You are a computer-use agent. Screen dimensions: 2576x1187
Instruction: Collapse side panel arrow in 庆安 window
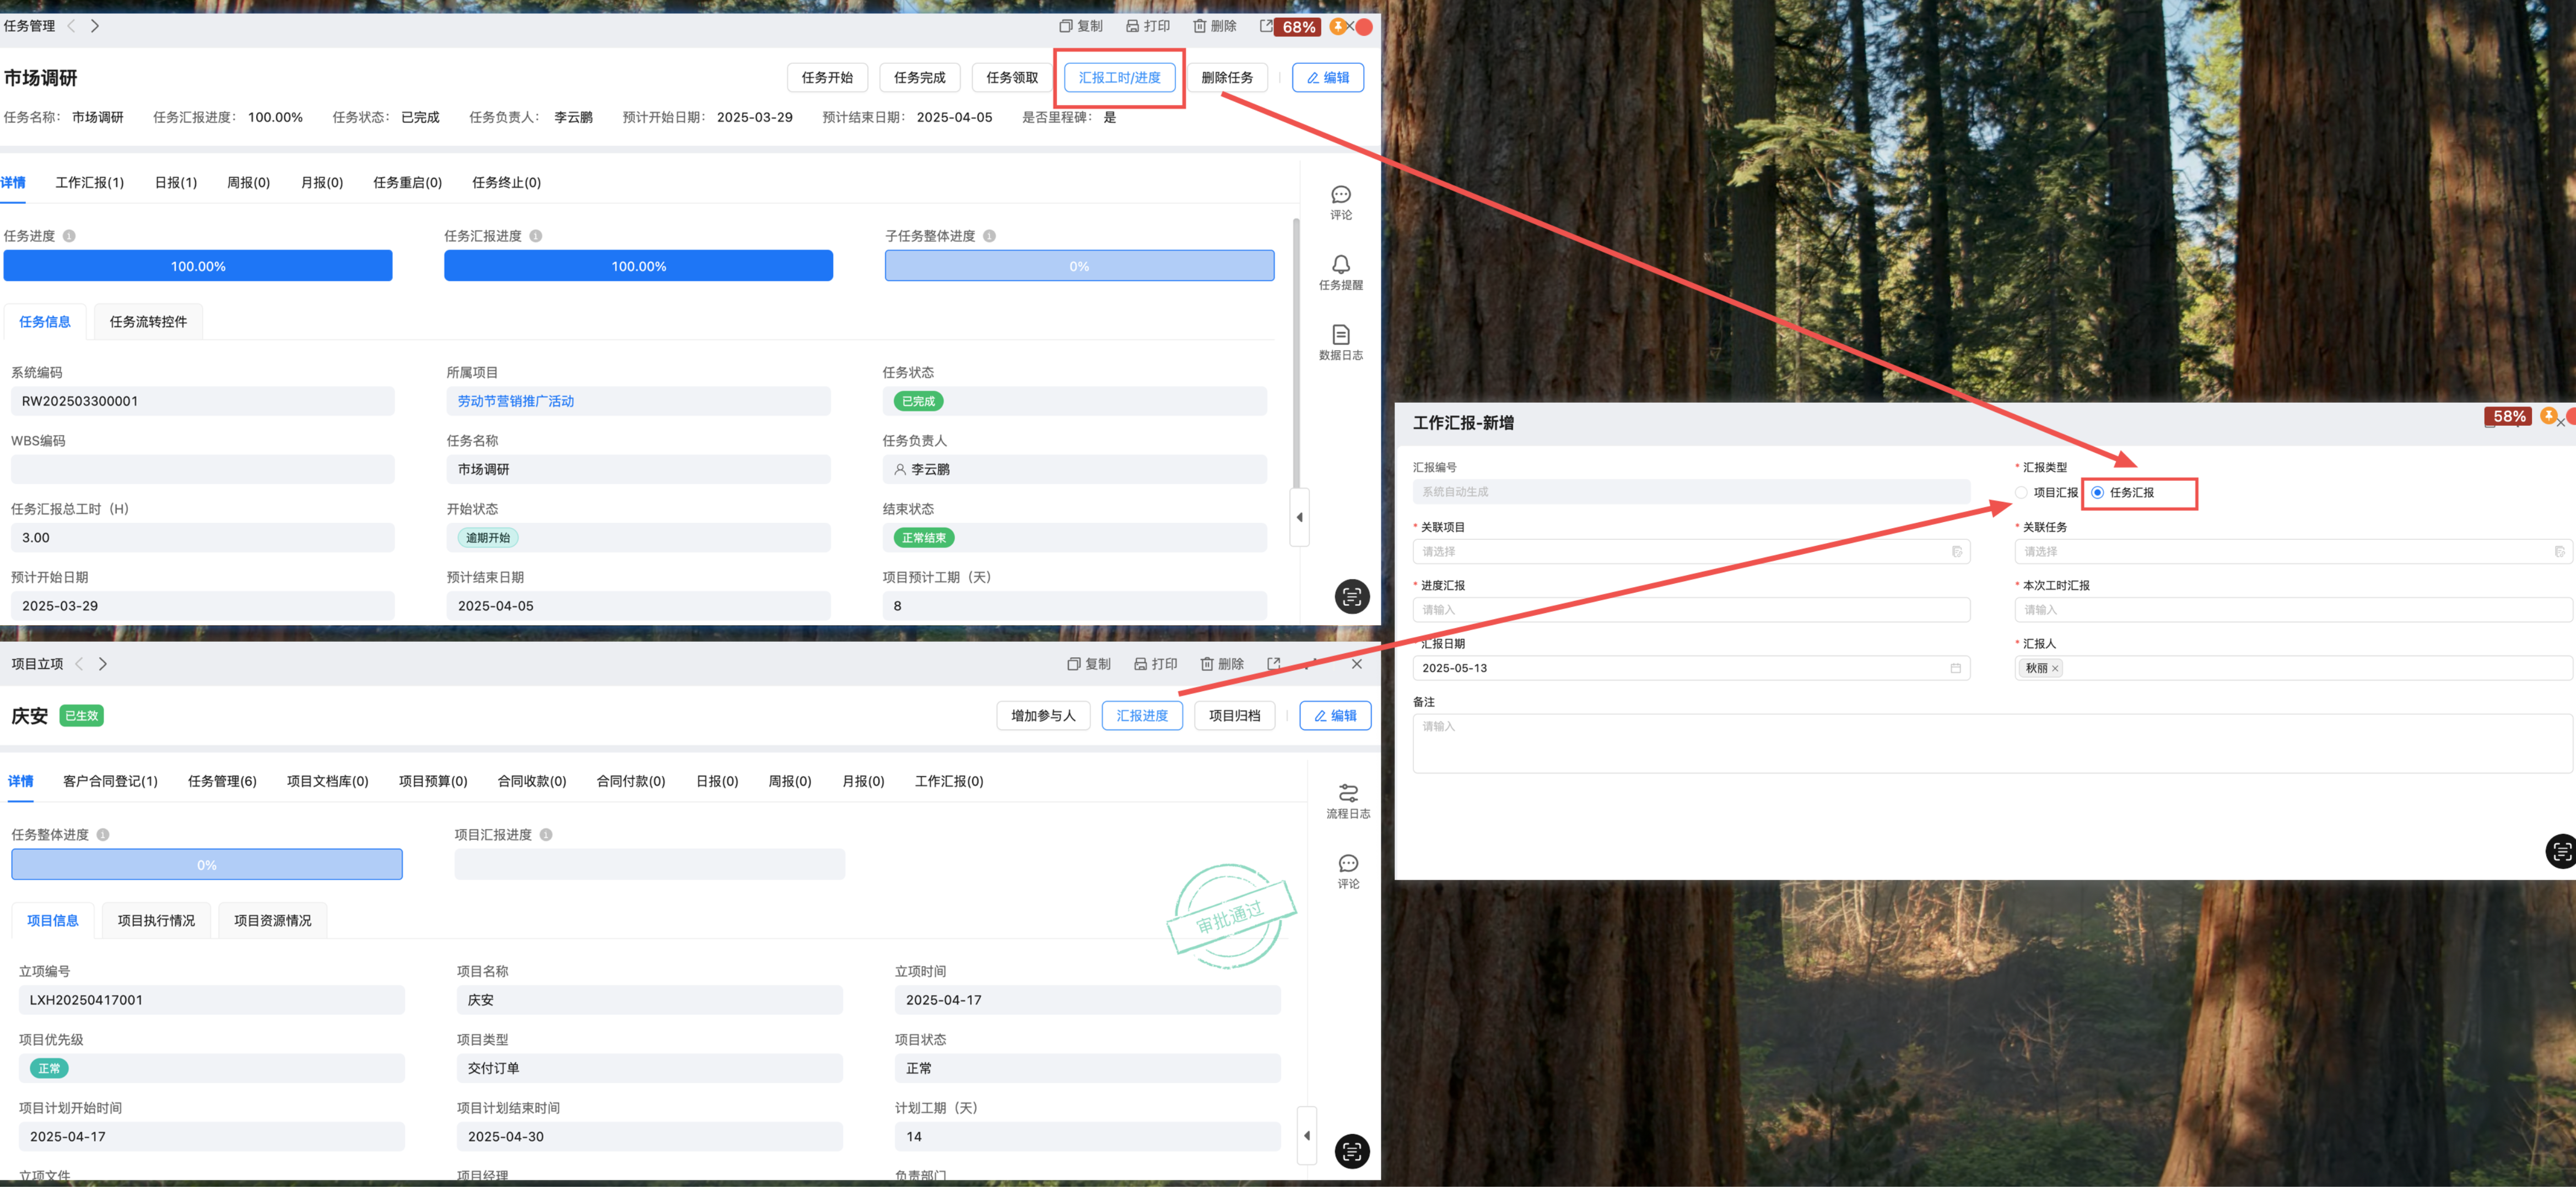click(1306, 1136)
